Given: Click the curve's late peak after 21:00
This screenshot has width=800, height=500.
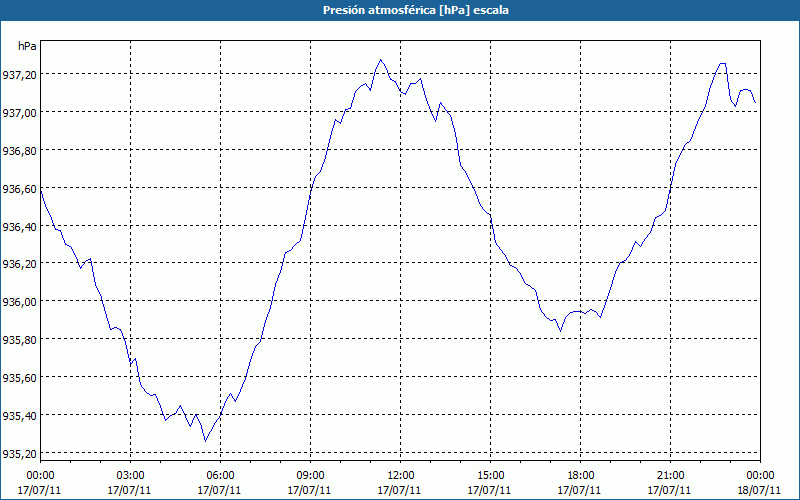Looking at the screenshot, I should click(722, 64).
